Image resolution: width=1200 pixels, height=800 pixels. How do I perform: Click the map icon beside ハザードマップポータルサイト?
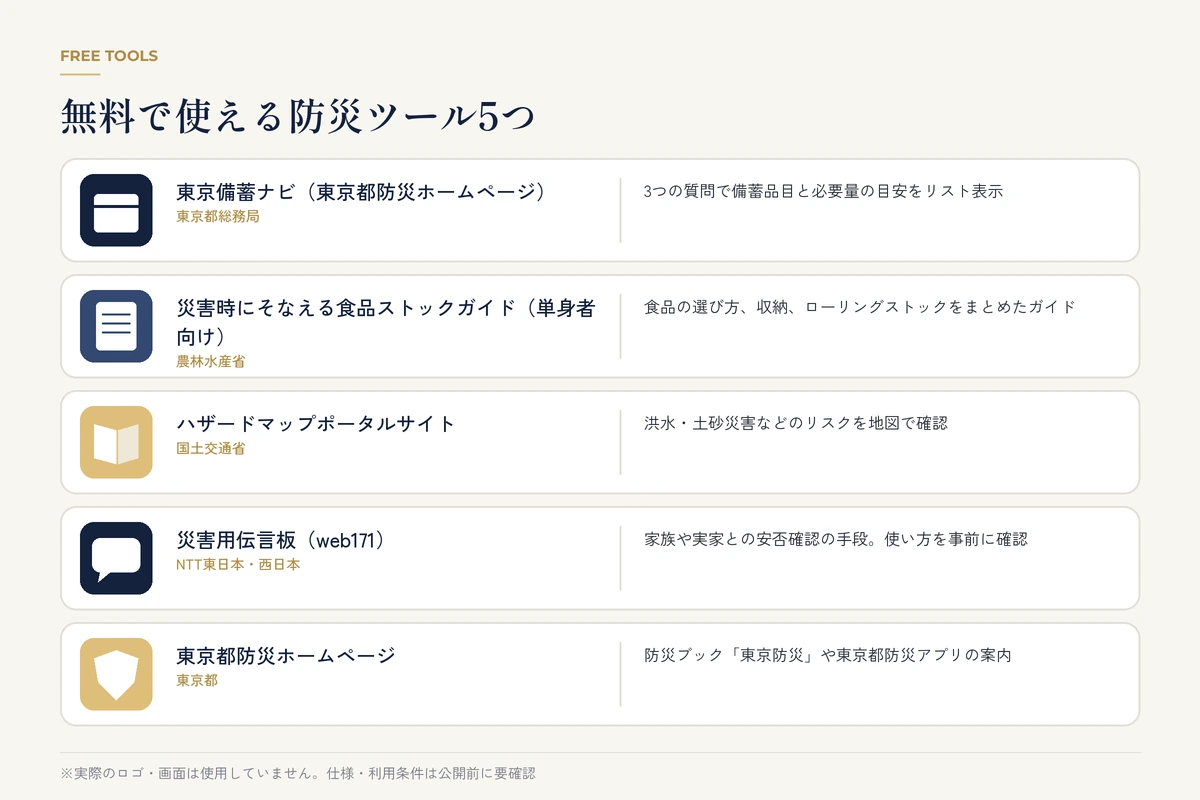(x=116, y=442)
